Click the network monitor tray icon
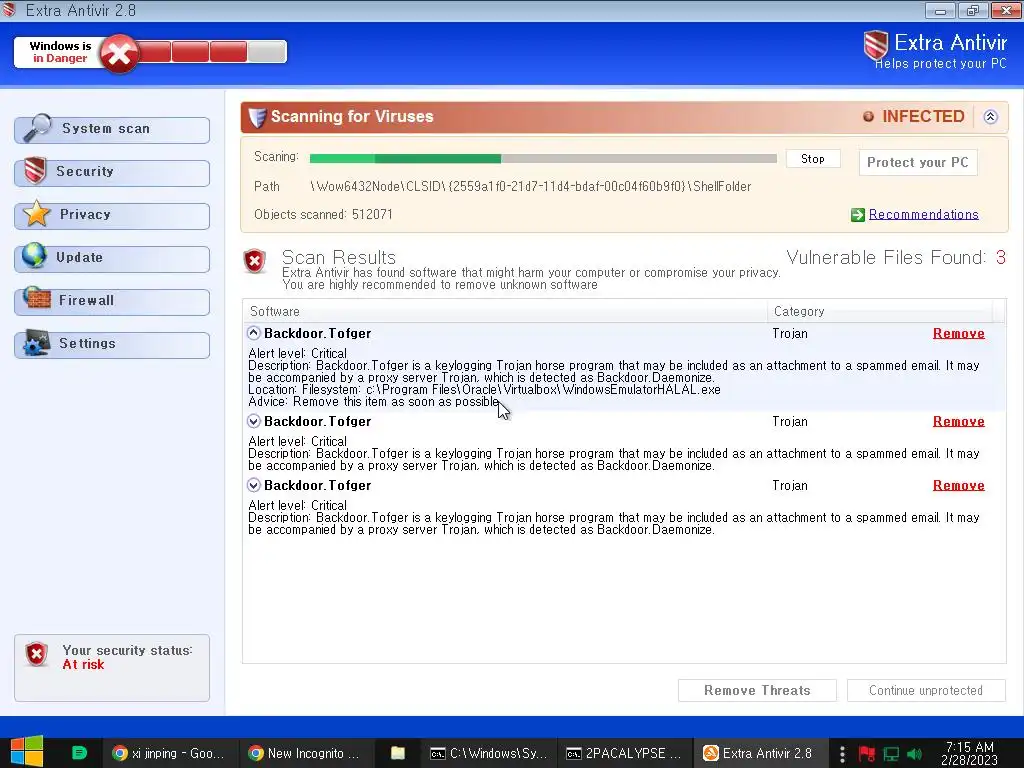Screen dimensions: 1024x768 point(891,754)
